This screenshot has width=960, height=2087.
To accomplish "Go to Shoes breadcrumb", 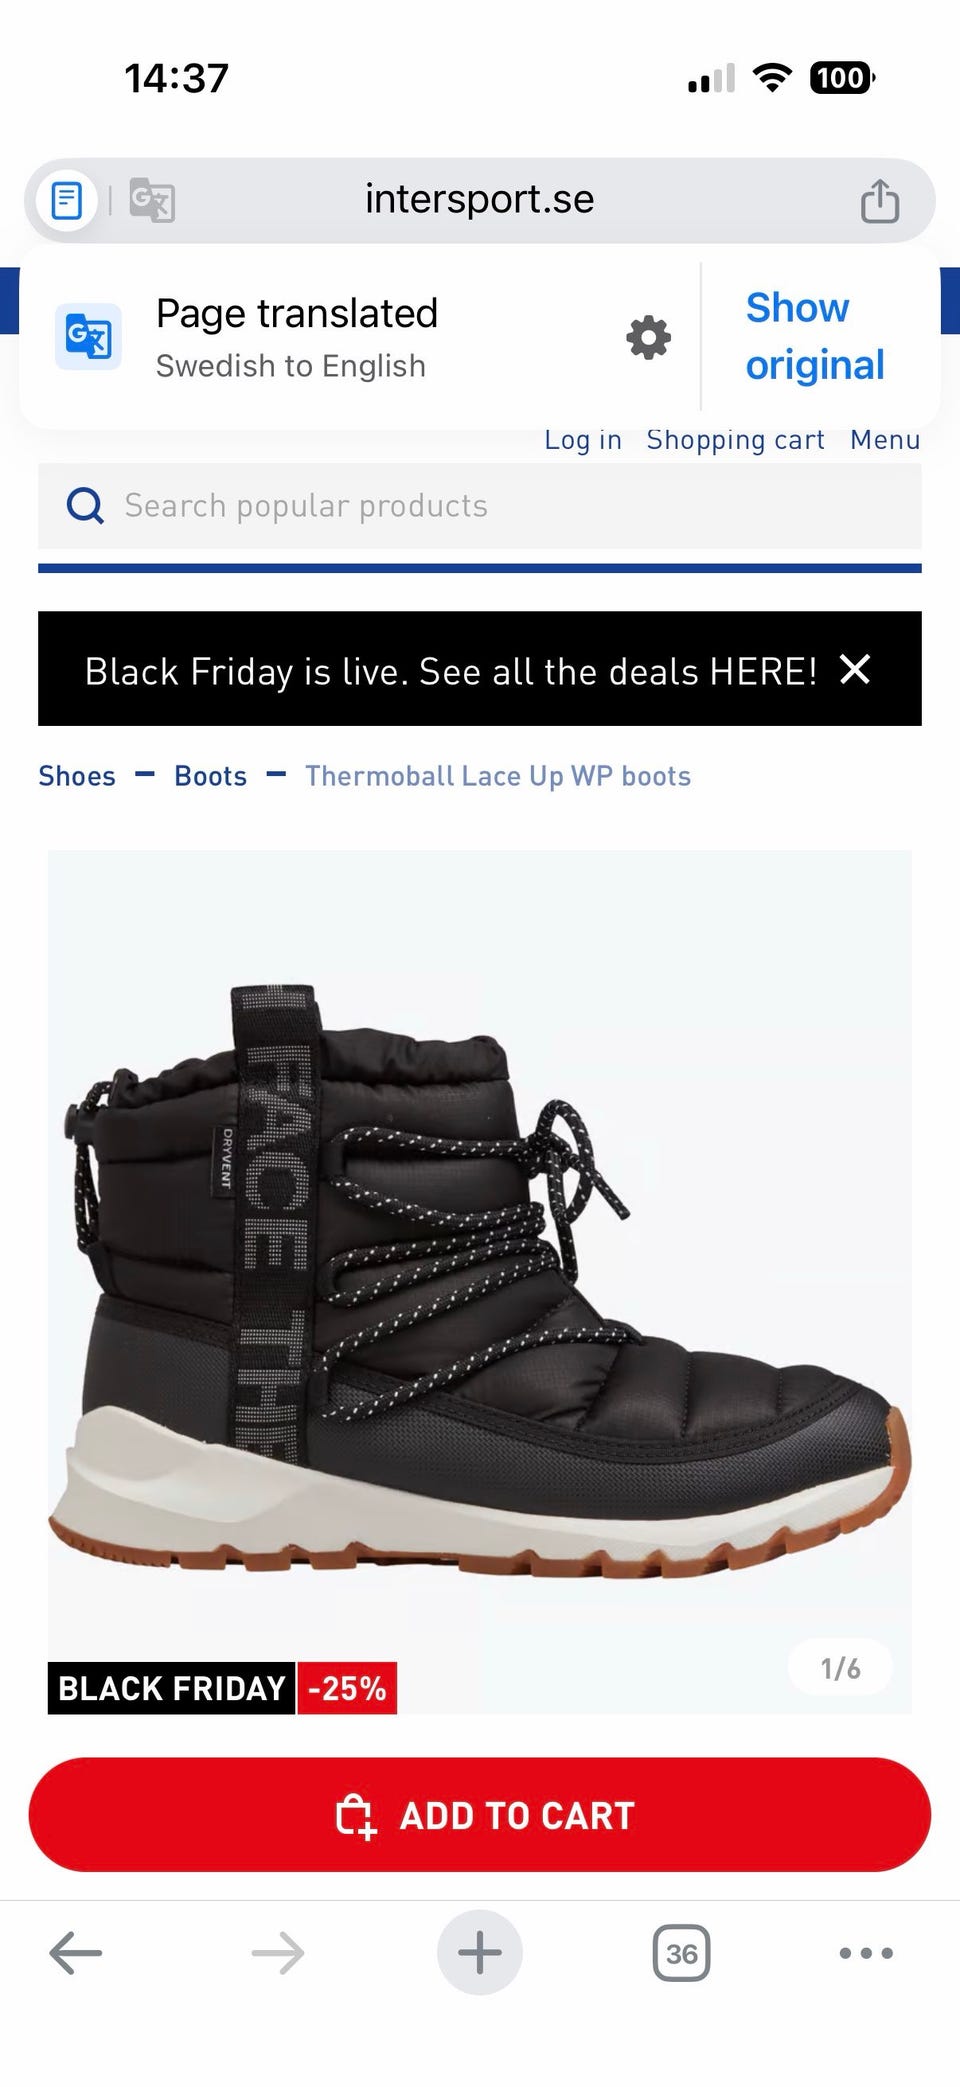I will tap(77, 776).
